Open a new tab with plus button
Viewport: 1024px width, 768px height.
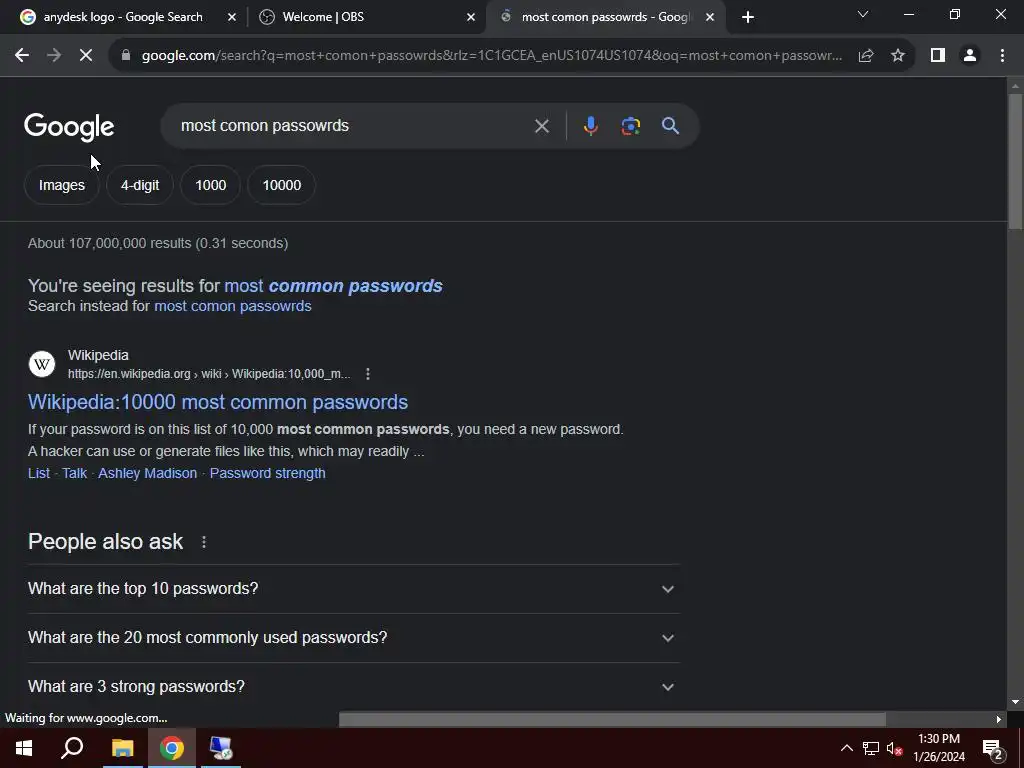coord(748,17)
